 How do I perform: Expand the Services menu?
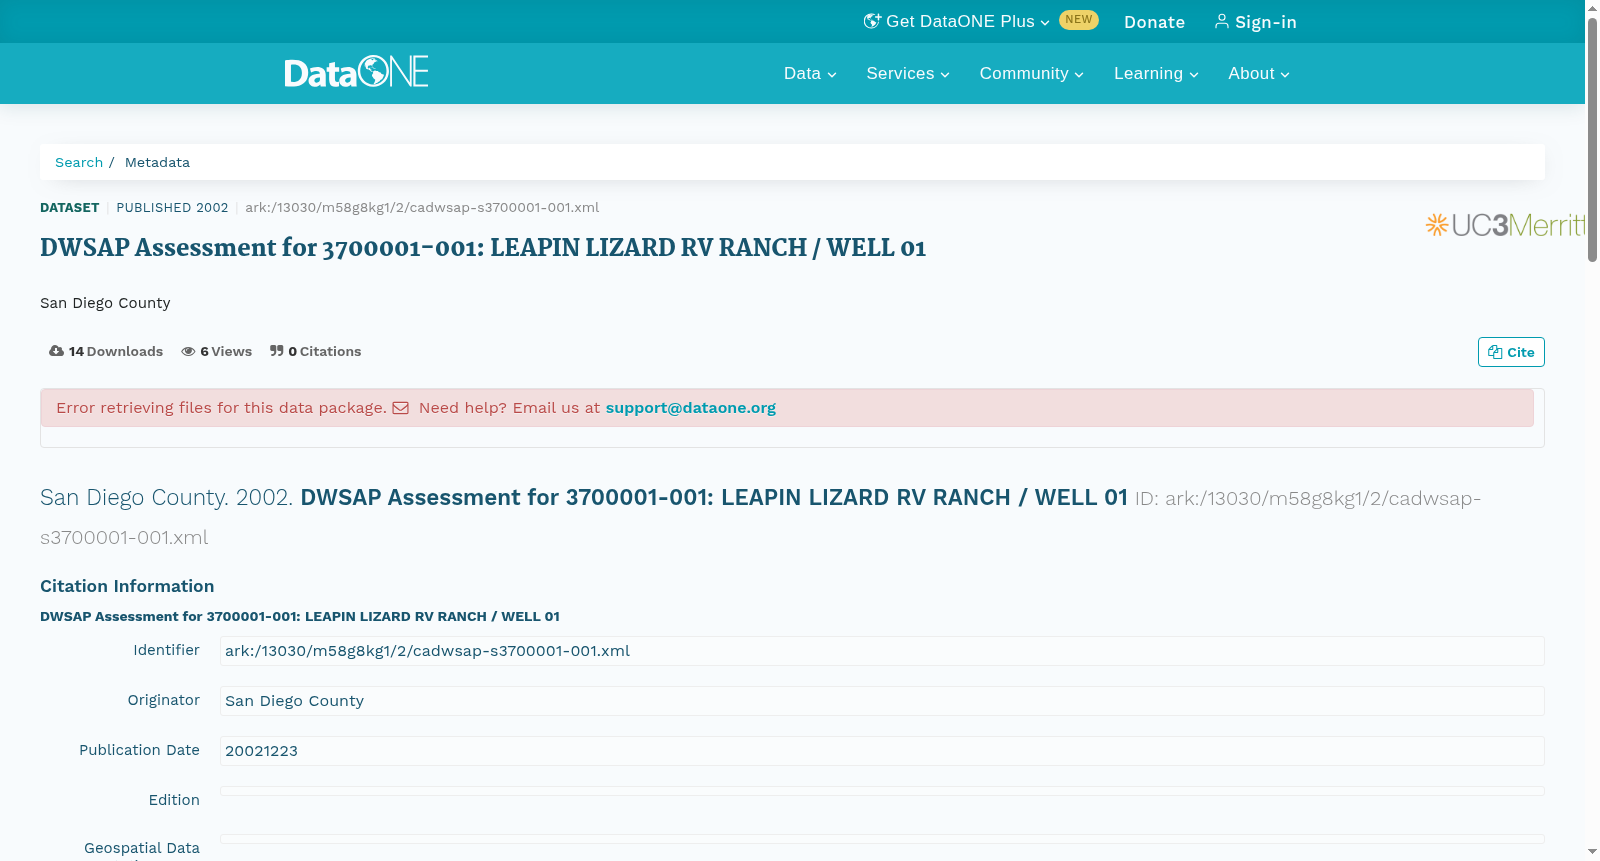908,73
